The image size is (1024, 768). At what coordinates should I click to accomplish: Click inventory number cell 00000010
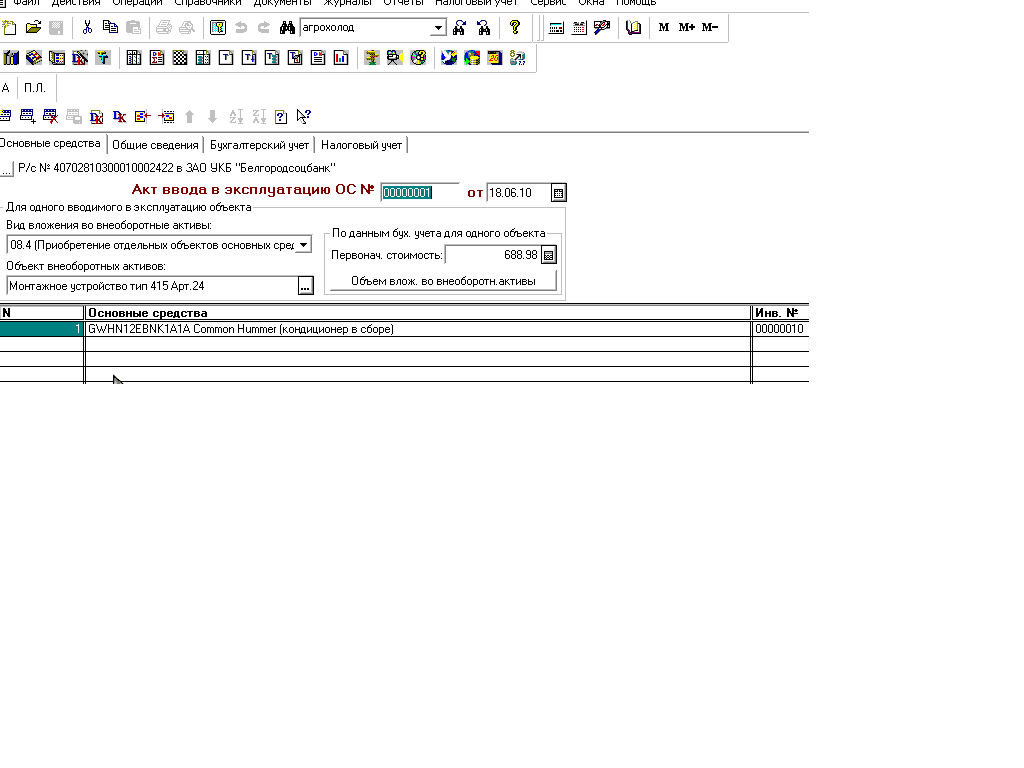pos(780,329)
